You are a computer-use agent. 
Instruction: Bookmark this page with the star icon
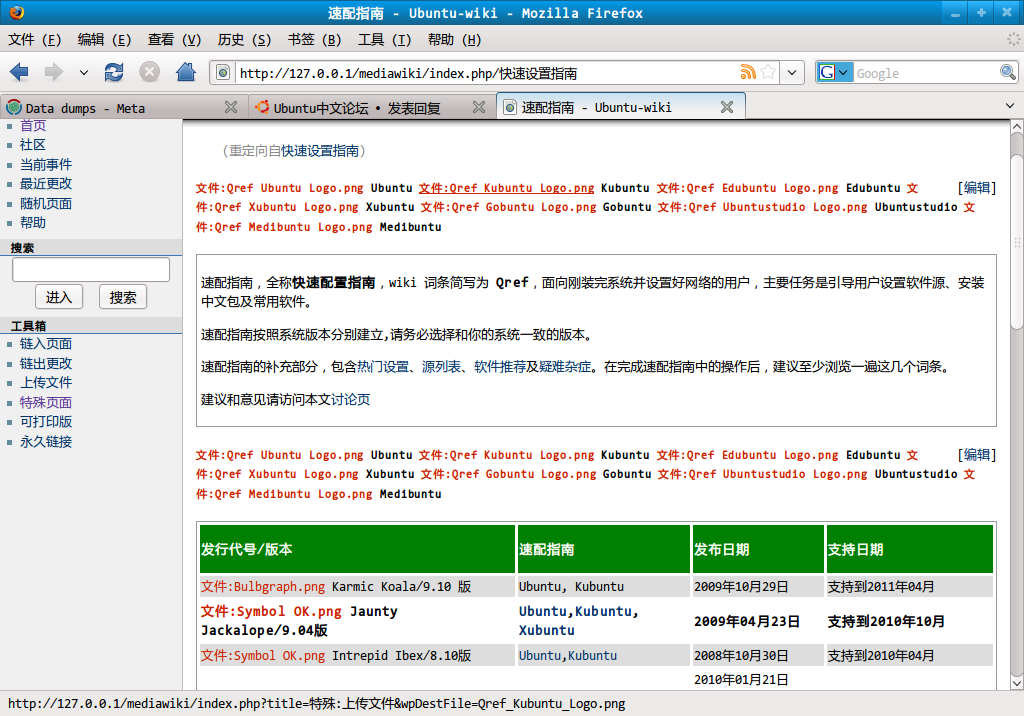[768, 73]
